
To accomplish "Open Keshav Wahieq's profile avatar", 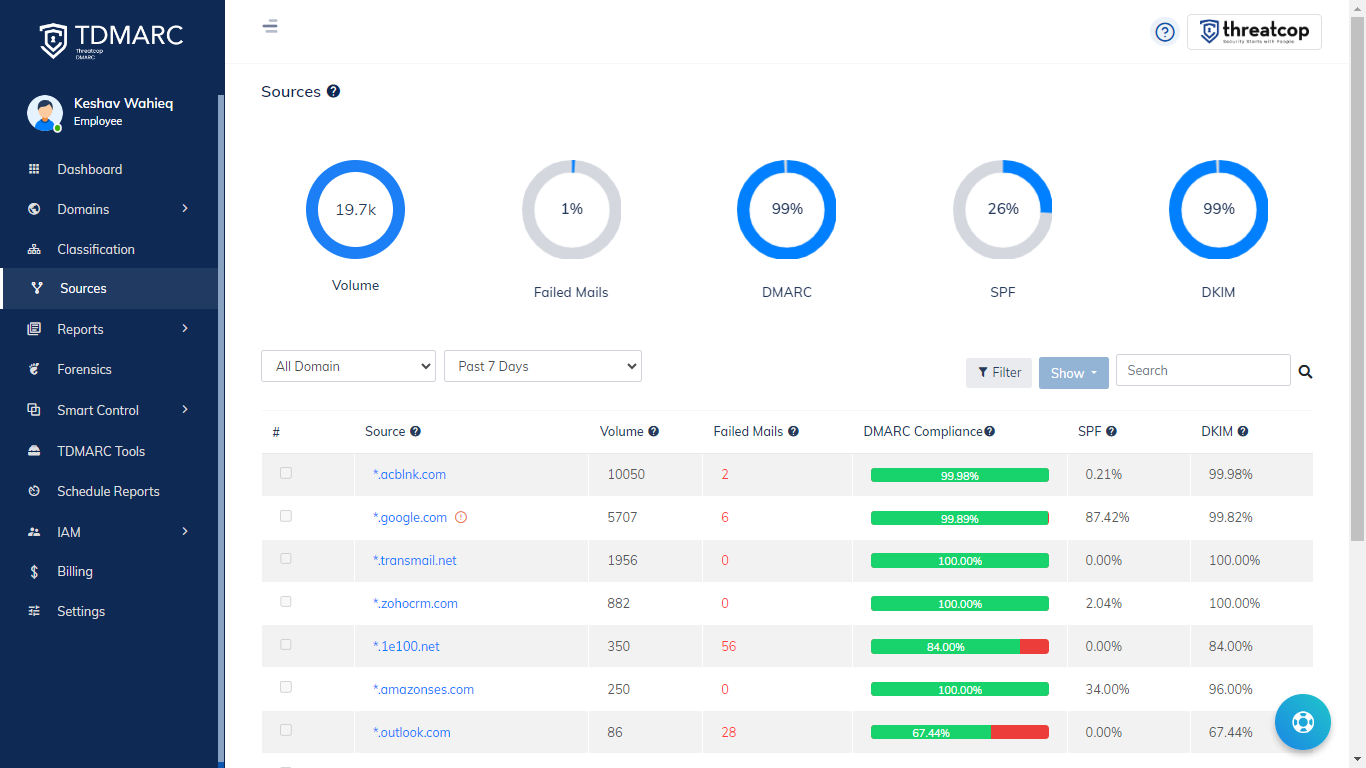I will [x=45, y=113].
